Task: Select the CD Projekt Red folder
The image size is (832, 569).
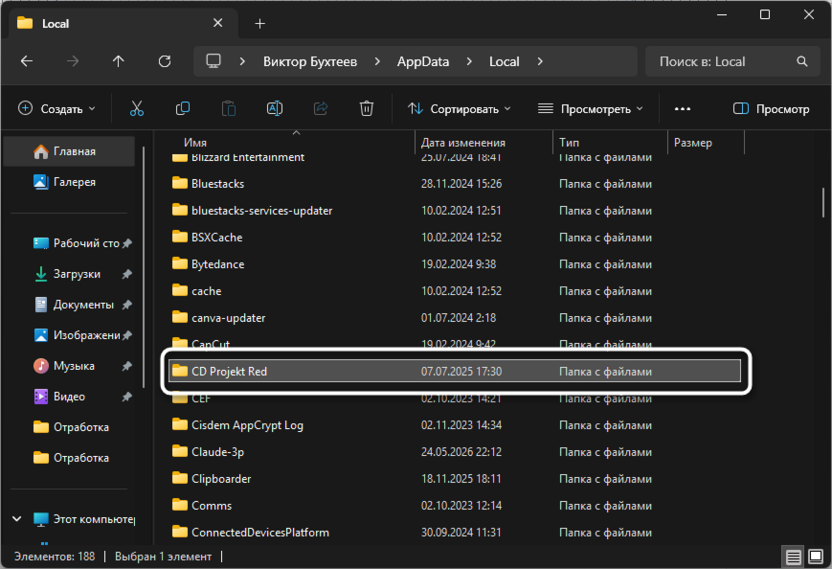Action: pyautogui.click(x=455, y=371)
